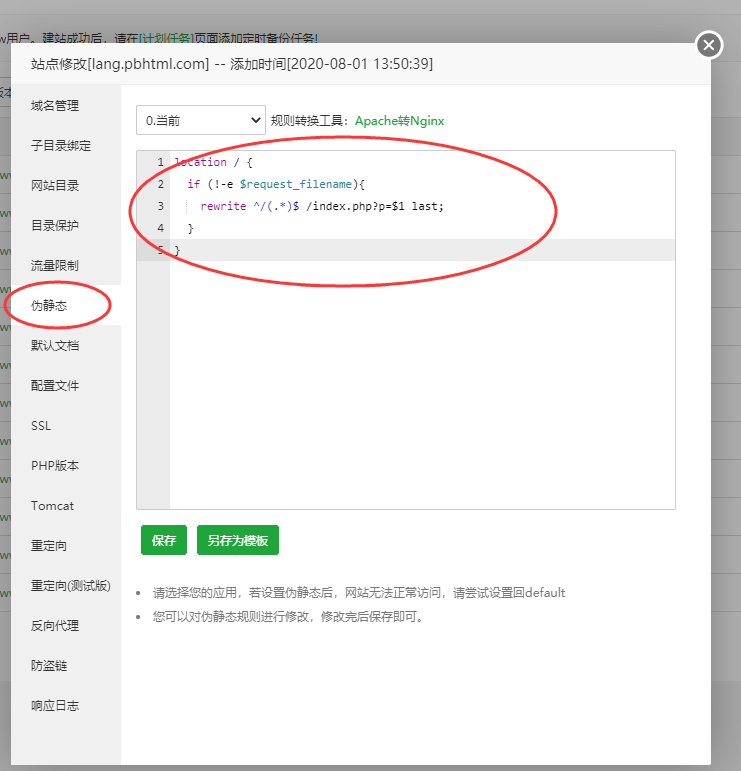Open the 流量限制 settings tab
Screen dimensions: 741x771
coord(55,265)
